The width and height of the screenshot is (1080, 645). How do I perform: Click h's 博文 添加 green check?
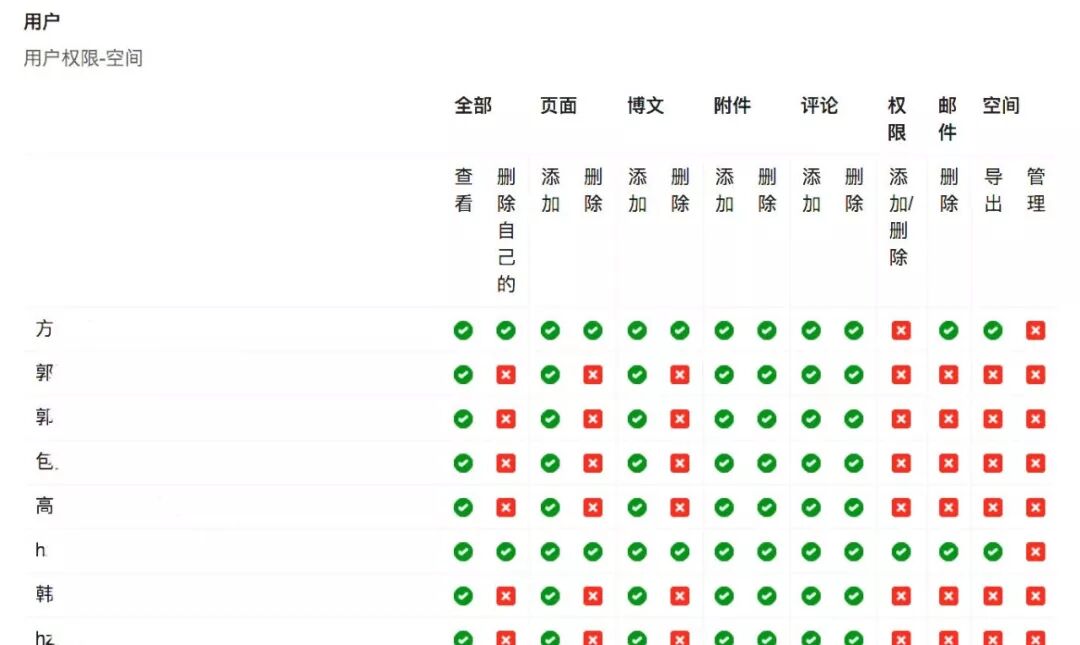pyautogui.click(x=637, y=551)
